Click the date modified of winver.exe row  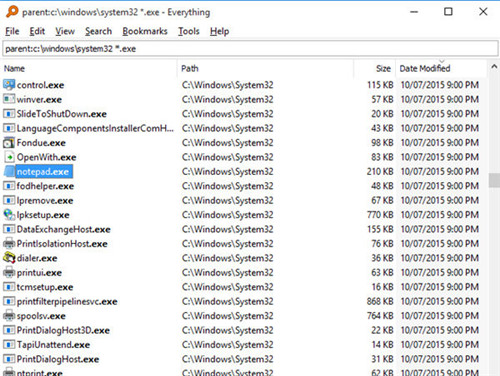(440, 99)
